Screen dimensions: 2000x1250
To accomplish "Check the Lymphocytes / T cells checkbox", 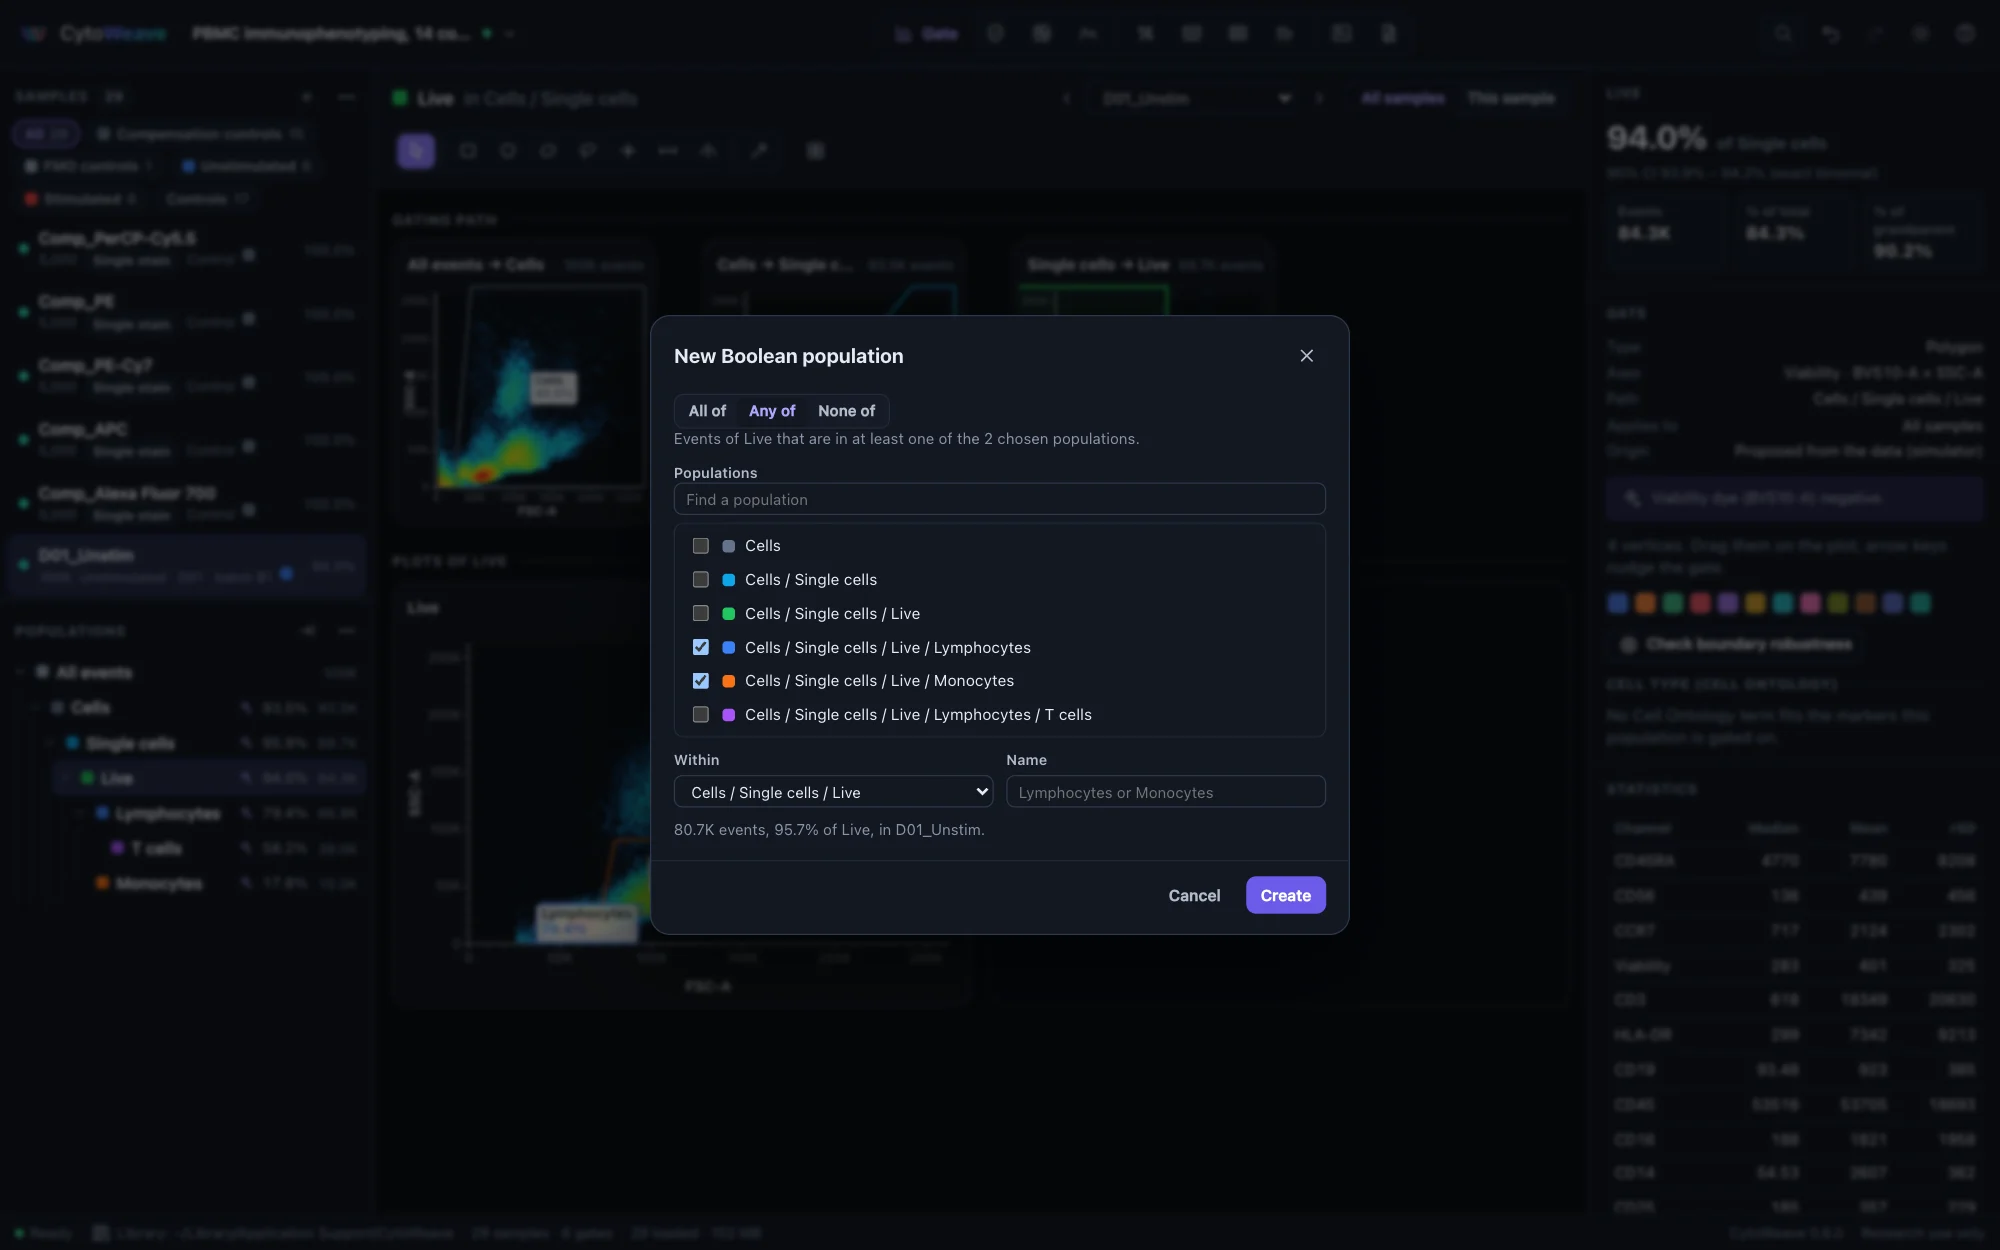I will 701,715.
